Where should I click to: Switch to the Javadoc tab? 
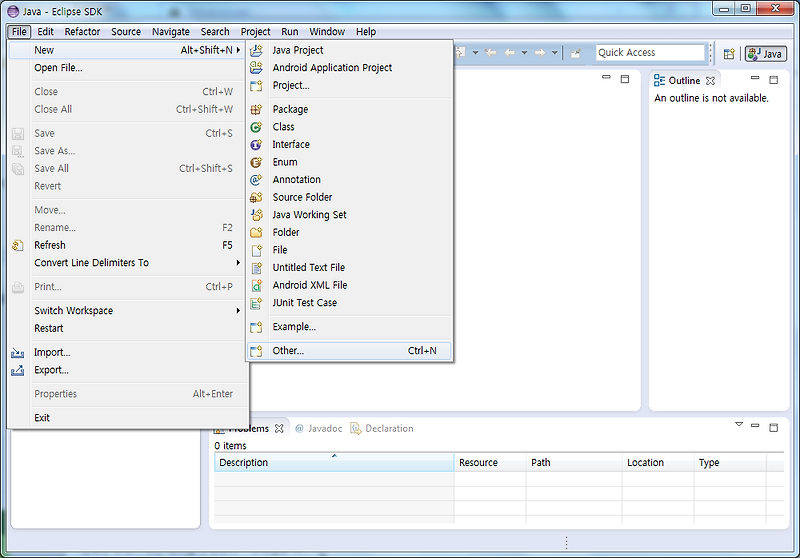point(319,428)
